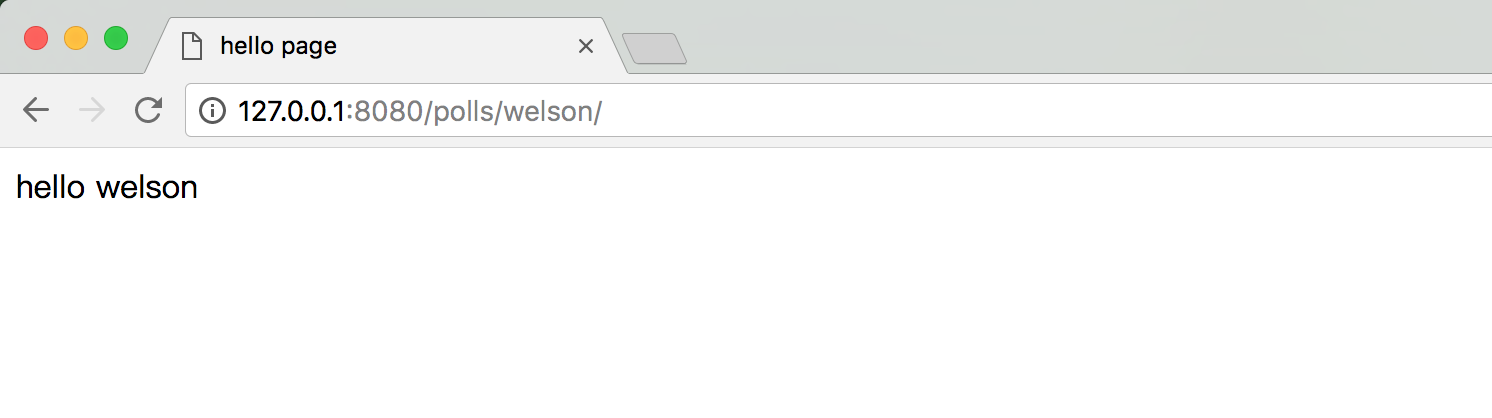
Task: Click the word "welson" in the page body
Action: coord(147,187)
